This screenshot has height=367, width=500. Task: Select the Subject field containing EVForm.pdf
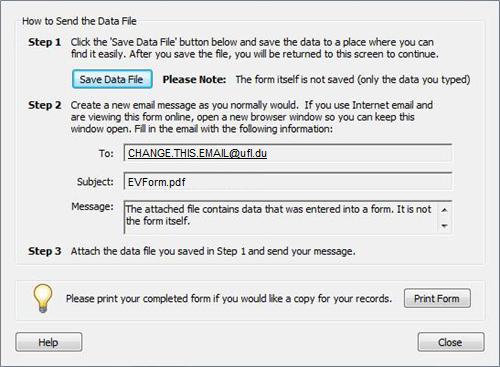[288, 182]
